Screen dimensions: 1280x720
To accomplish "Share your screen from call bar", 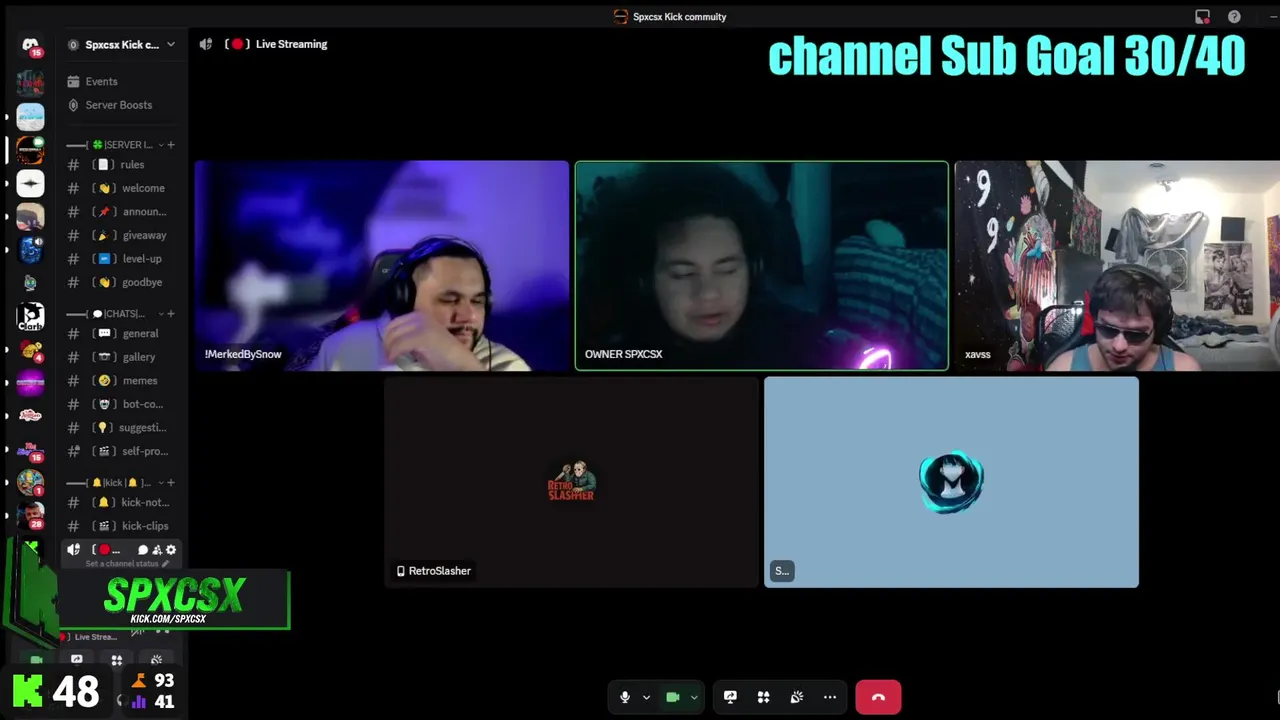I will click(730, 697).
